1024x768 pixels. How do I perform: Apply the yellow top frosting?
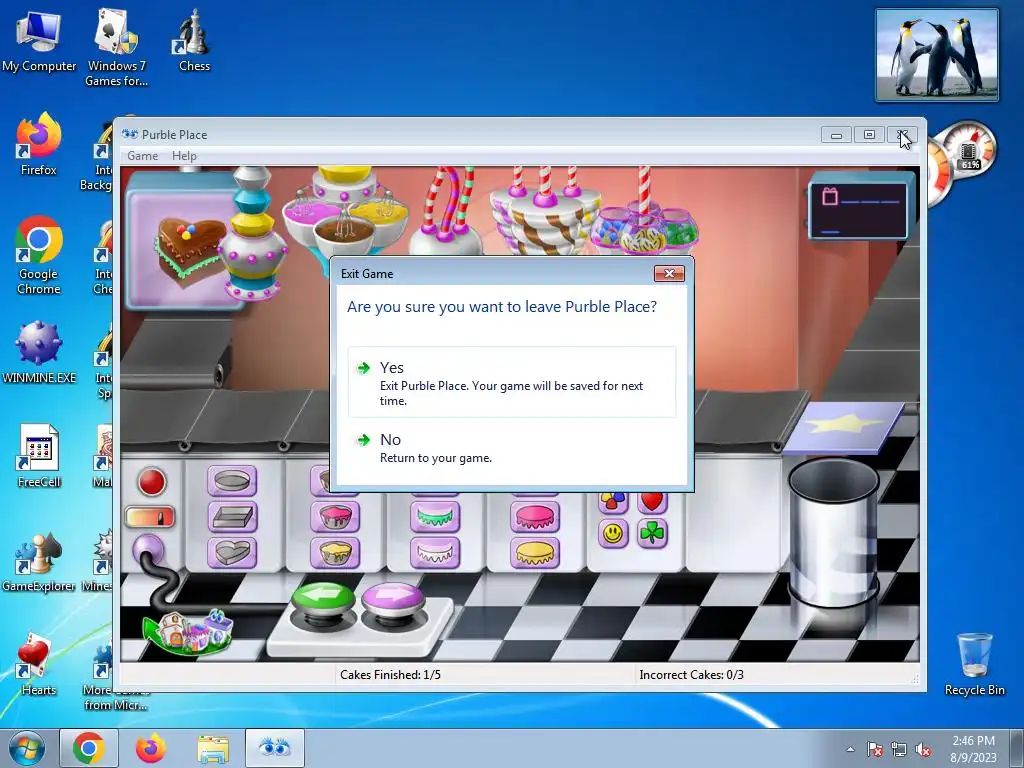coord(535,552)
